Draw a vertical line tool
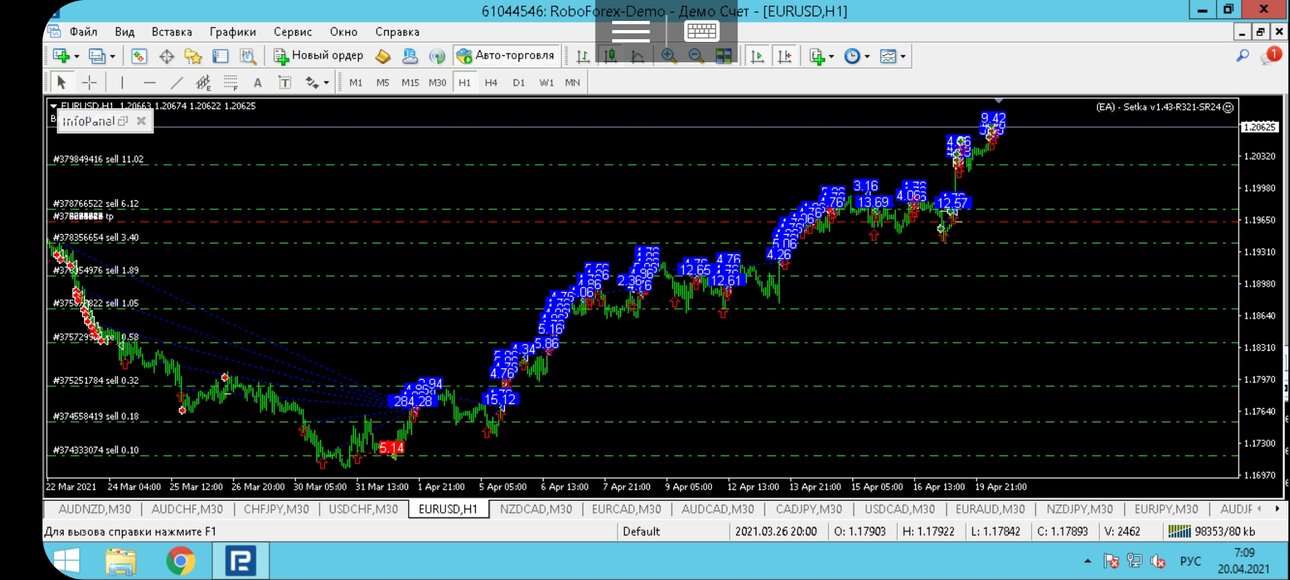The width and height of the screenshot is (1290, 580). tap(122, 82)
